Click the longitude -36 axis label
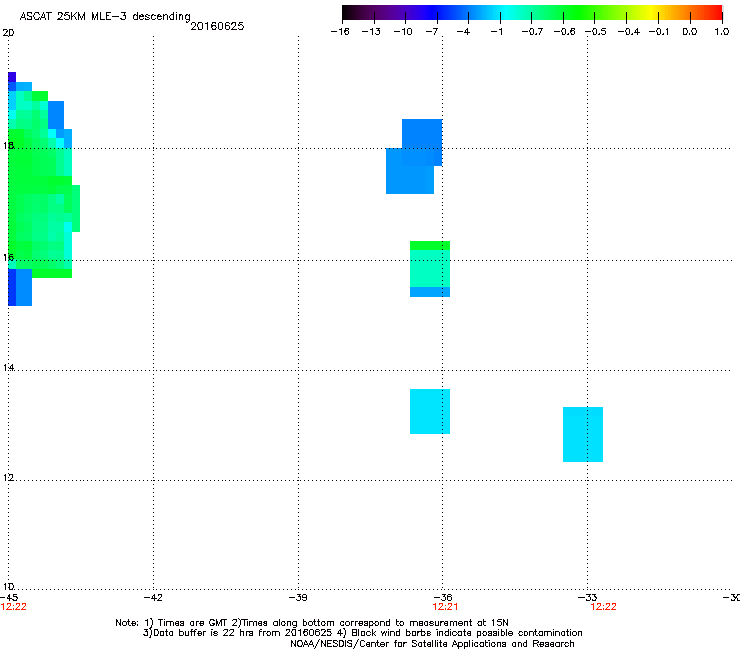 [443, 598]
